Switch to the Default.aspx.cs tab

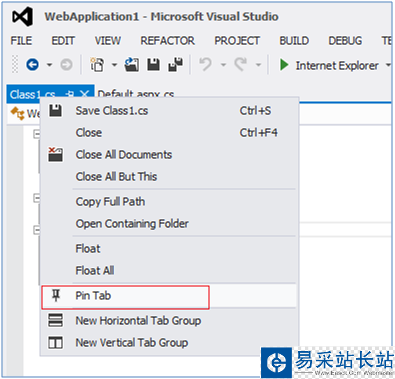[x=136, y=94]
